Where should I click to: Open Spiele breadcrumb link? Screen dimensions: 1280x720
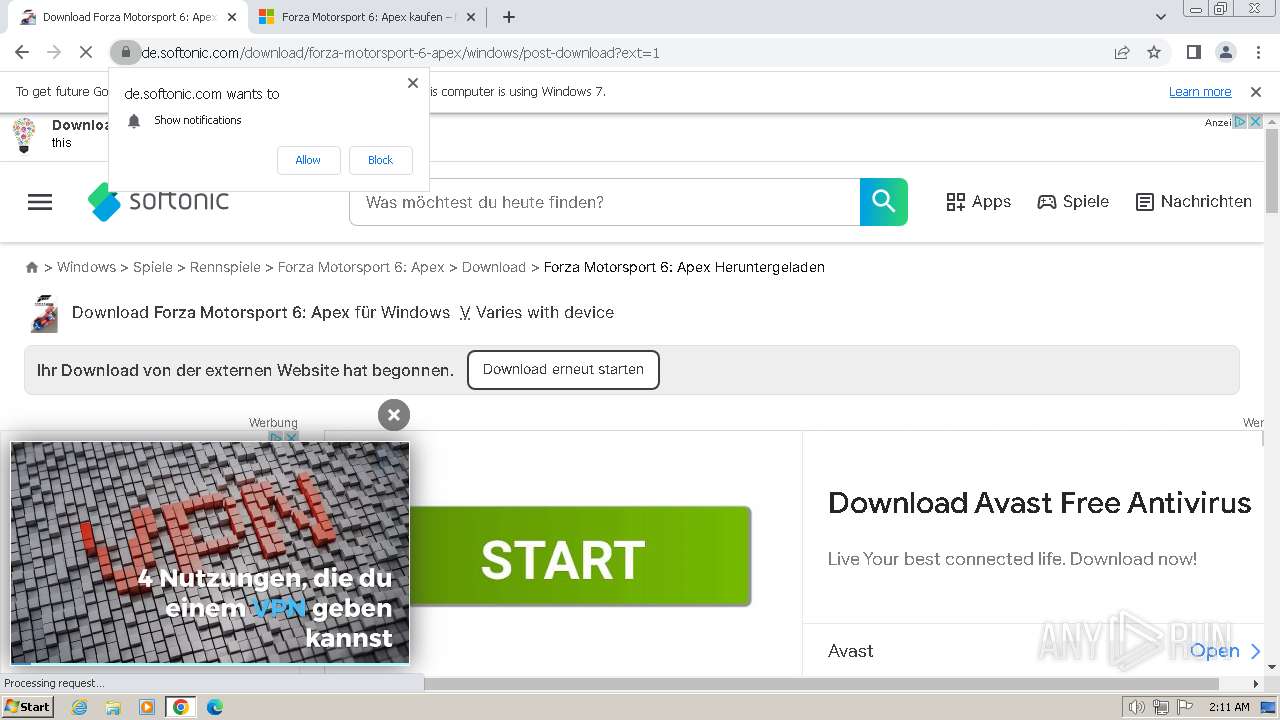[153, 267]
